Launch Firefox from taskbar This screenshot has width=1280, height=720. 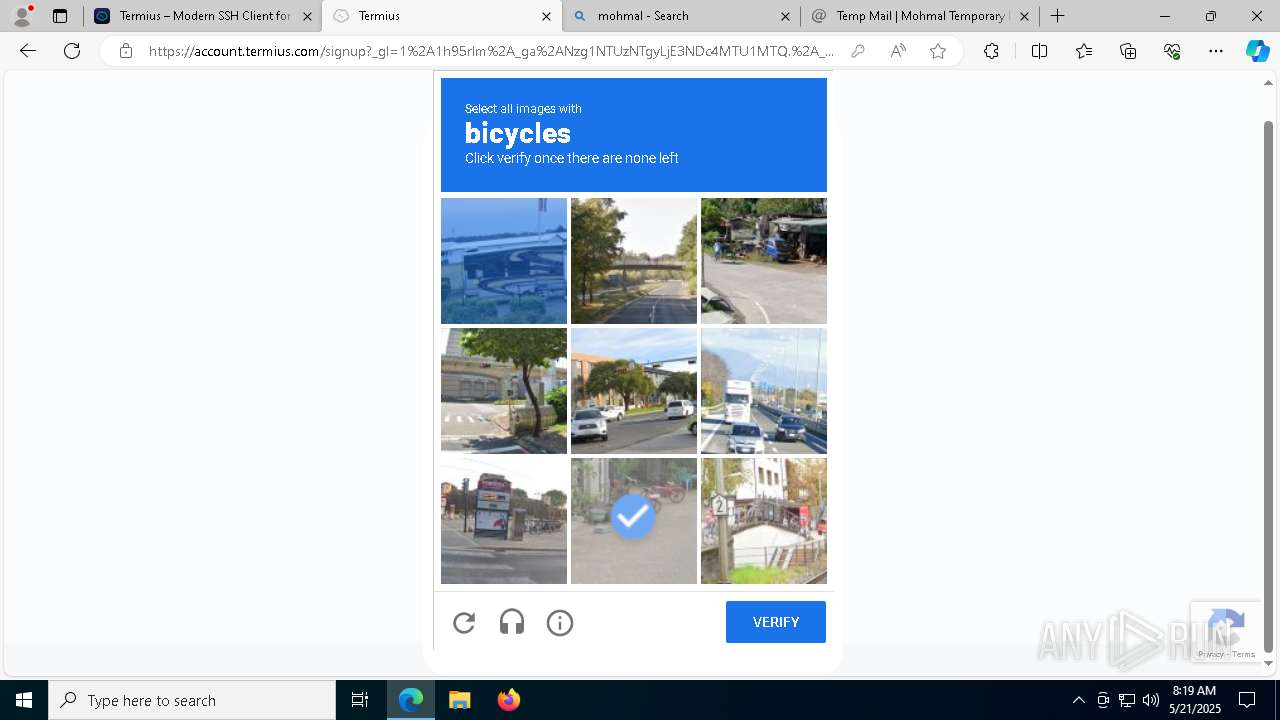[x=508, y=700]
